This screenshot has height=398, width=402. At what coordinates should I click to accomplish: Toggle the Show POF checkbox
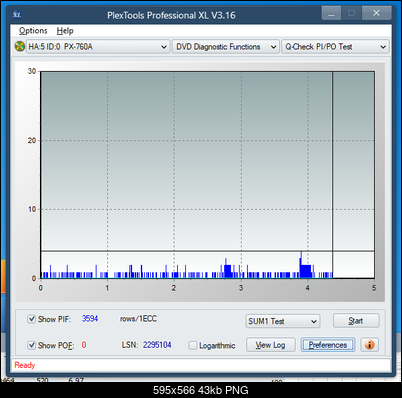pyautogui.click(x=31, y=345)
